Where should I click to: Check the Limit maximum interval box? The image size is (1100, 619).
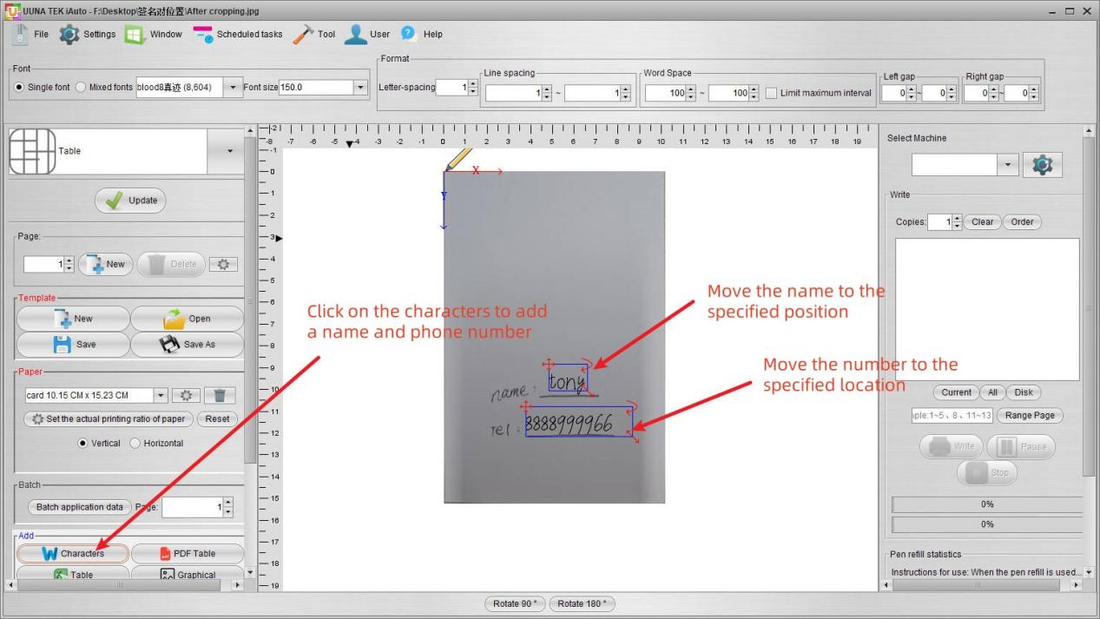(x=769, y=93)
